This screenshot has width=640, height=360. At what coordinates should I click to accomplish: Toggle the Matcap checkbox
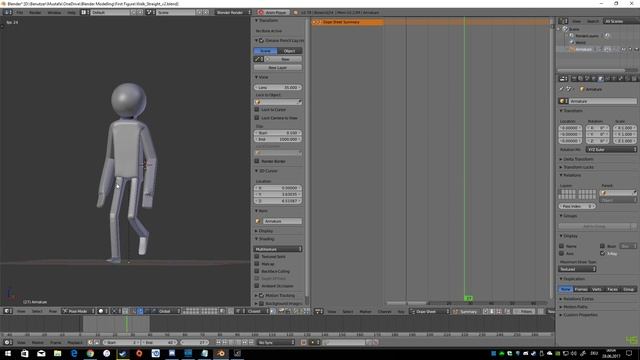click(257, 264)
